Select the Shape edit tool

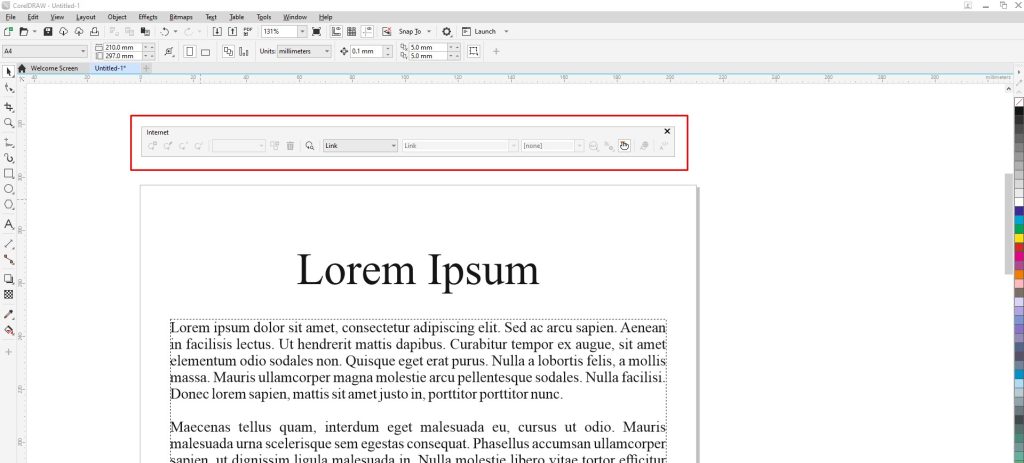point(8,88)
